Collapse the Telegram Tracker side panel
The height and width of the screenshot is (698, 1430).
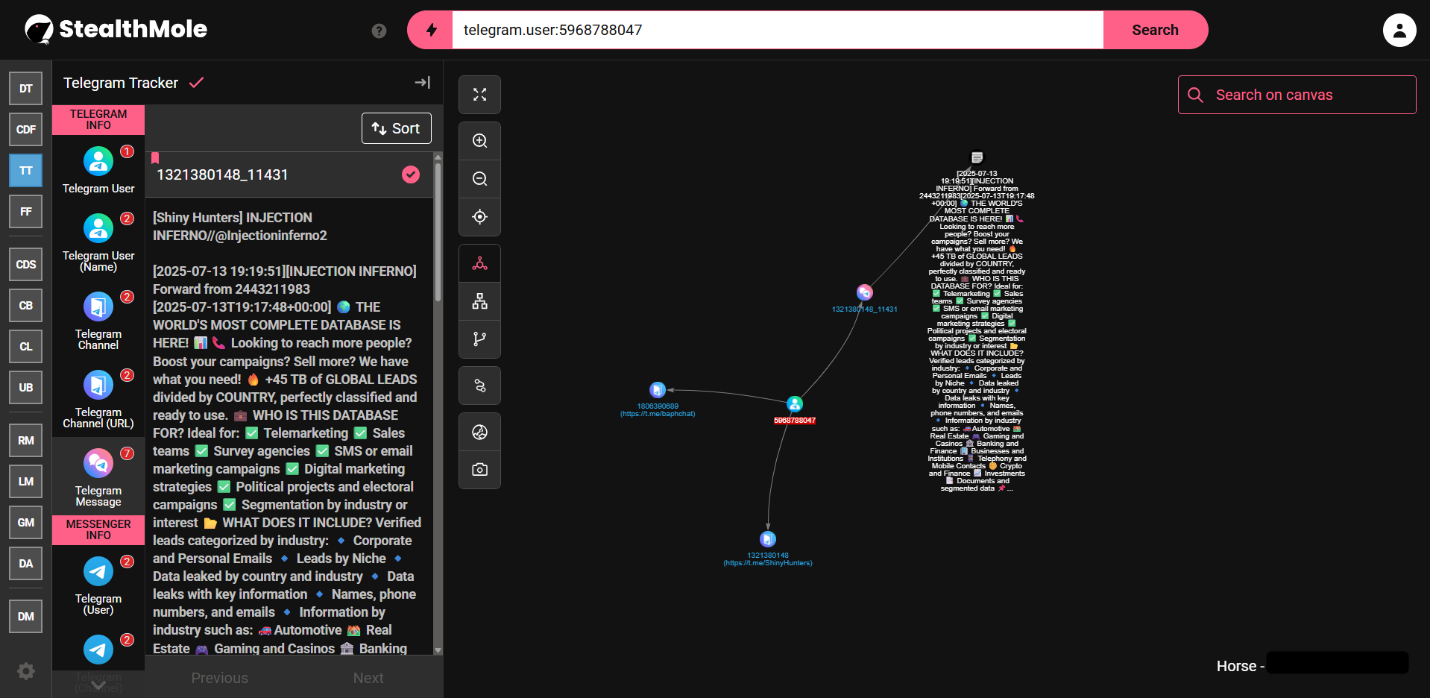click(422, 83)
